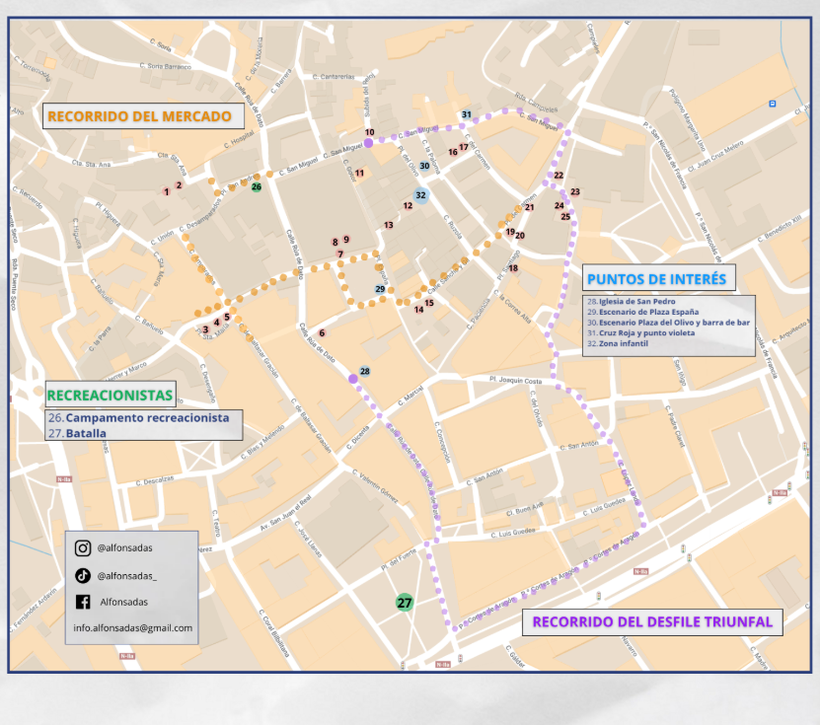Click the C. Cantarerías street label
Viewport: 820px width, 725px height.
[334, 76]
